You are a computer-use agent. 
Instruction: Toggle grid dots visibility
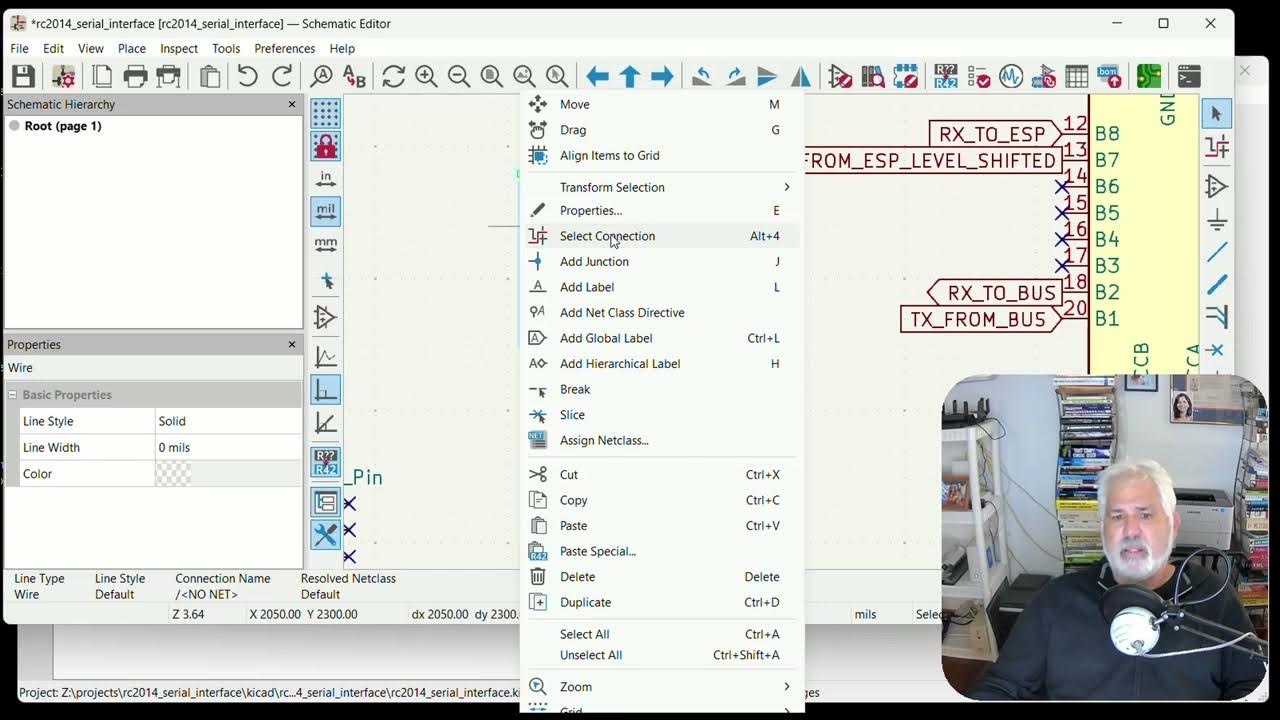pyautogui.click(x=325, y=111)
